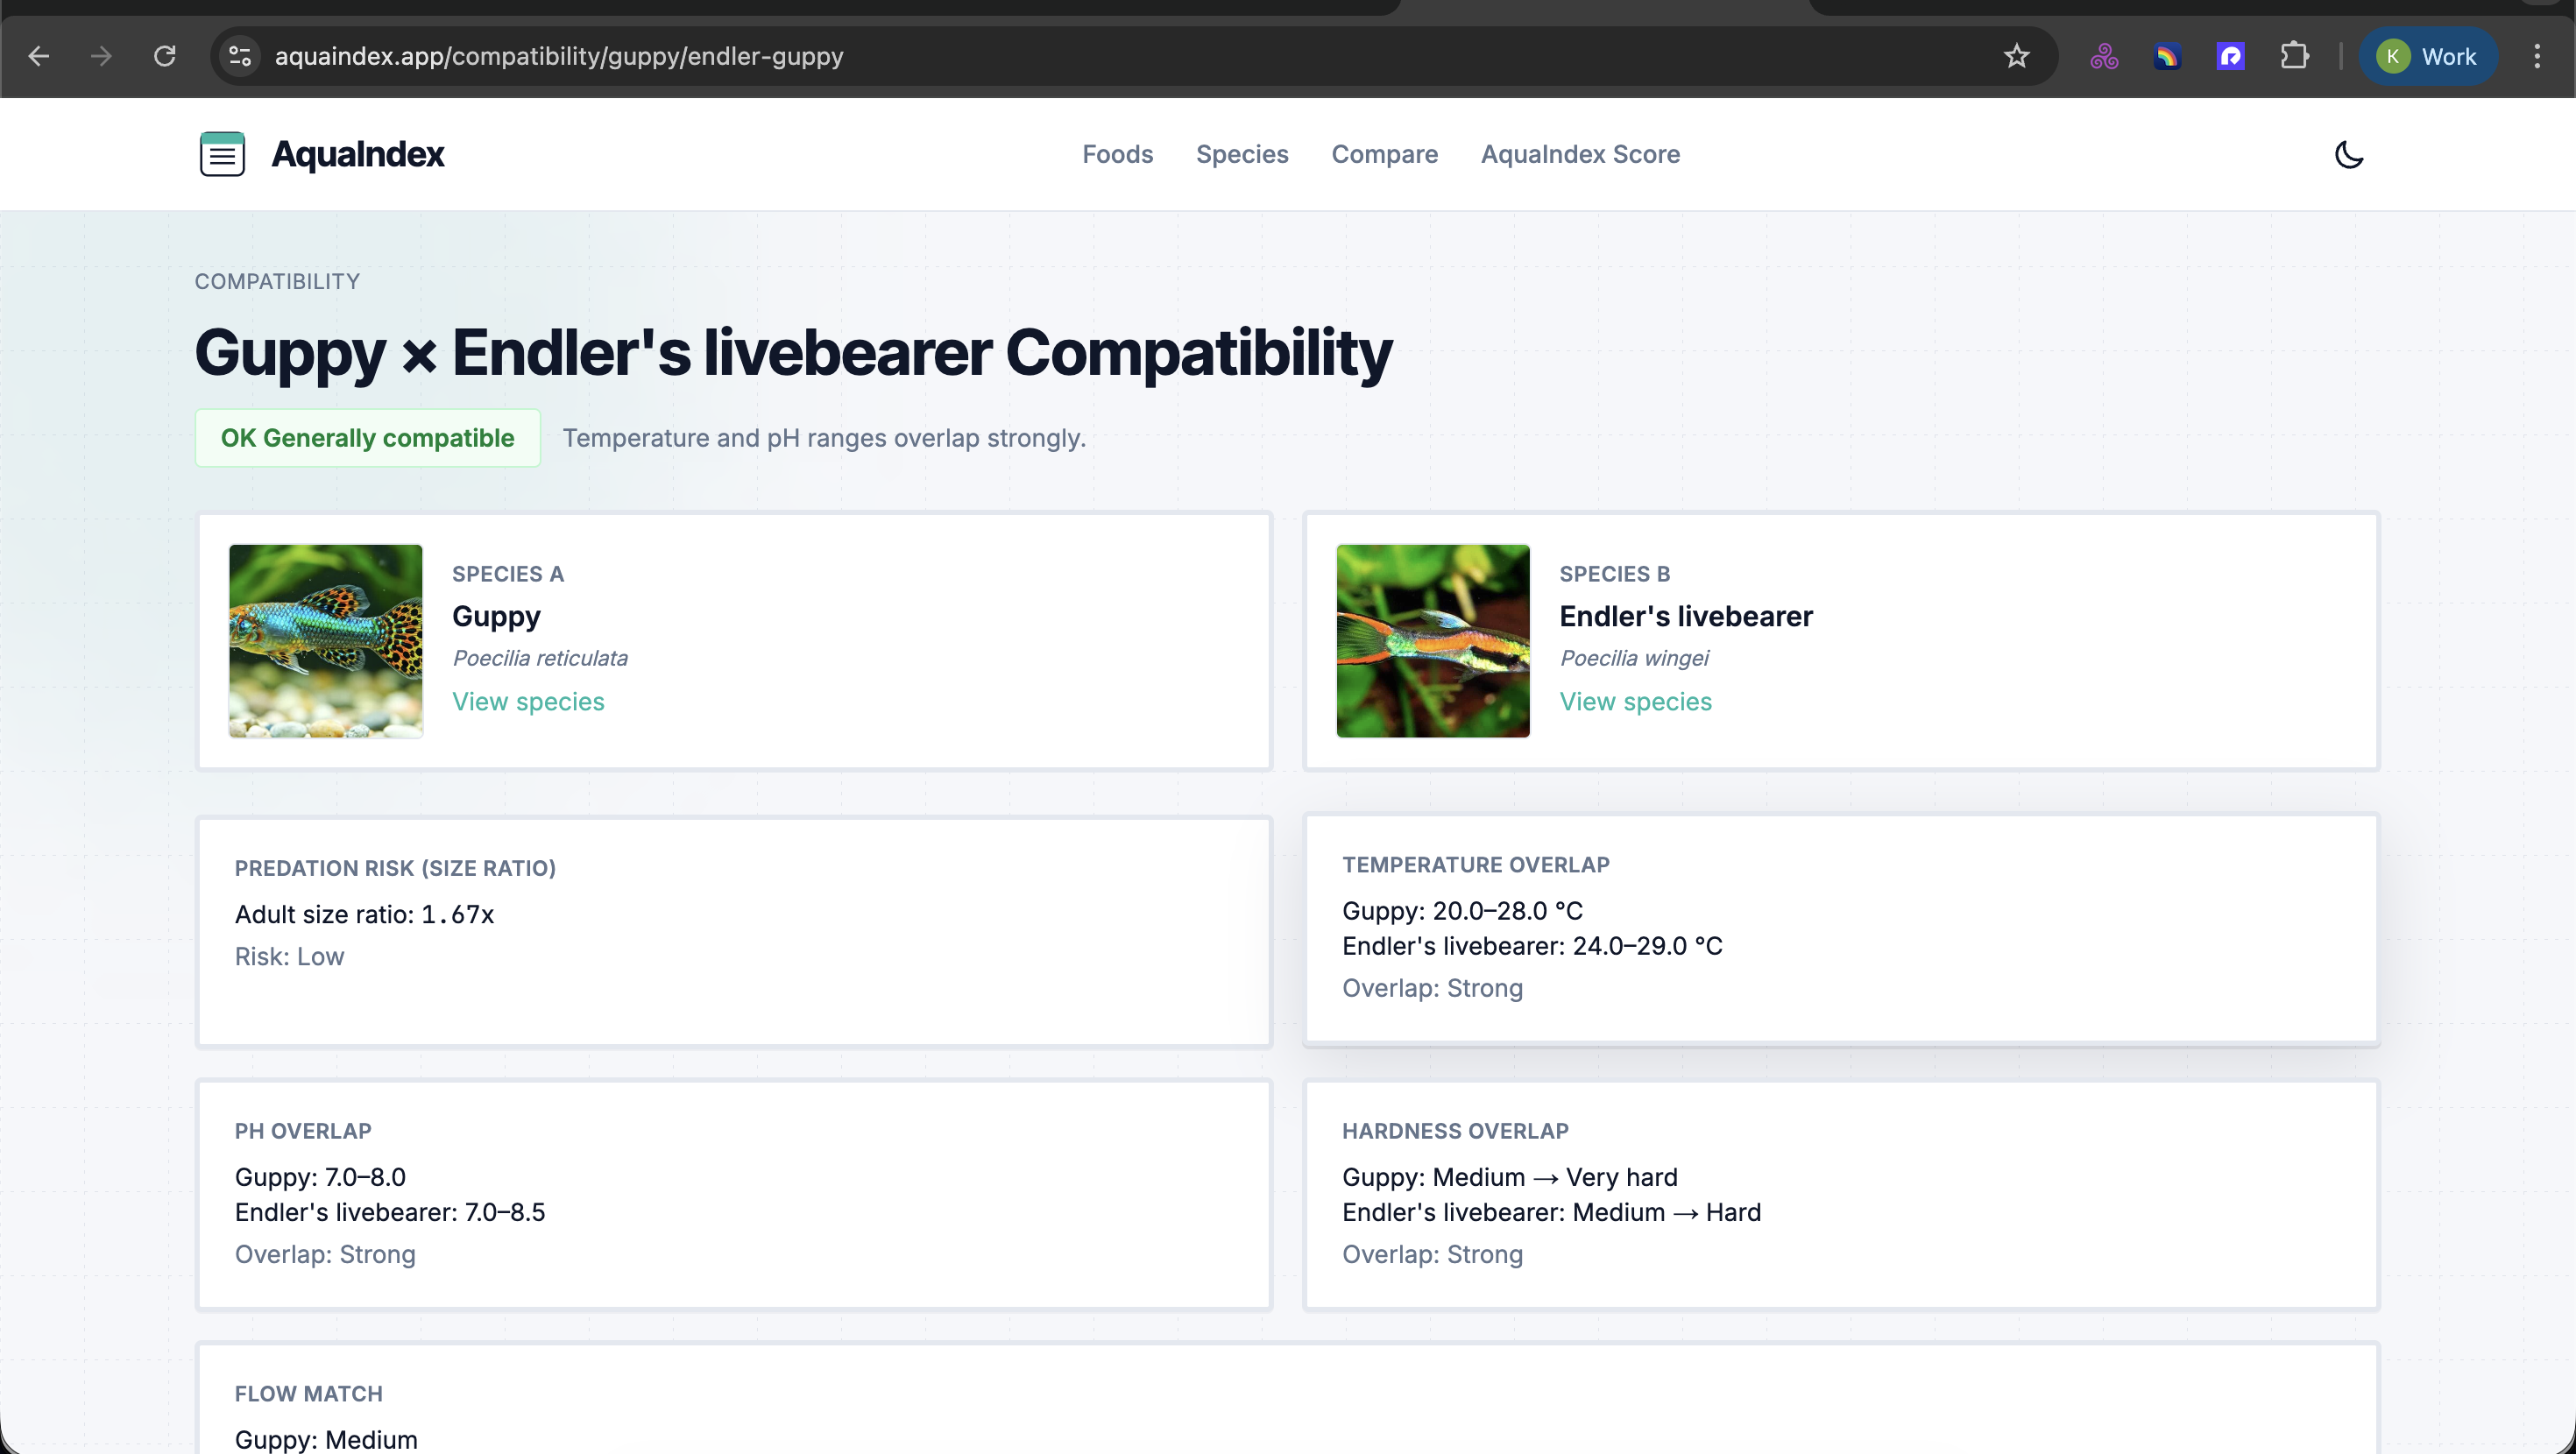Go back using the browser back arrow

point(39,56)
